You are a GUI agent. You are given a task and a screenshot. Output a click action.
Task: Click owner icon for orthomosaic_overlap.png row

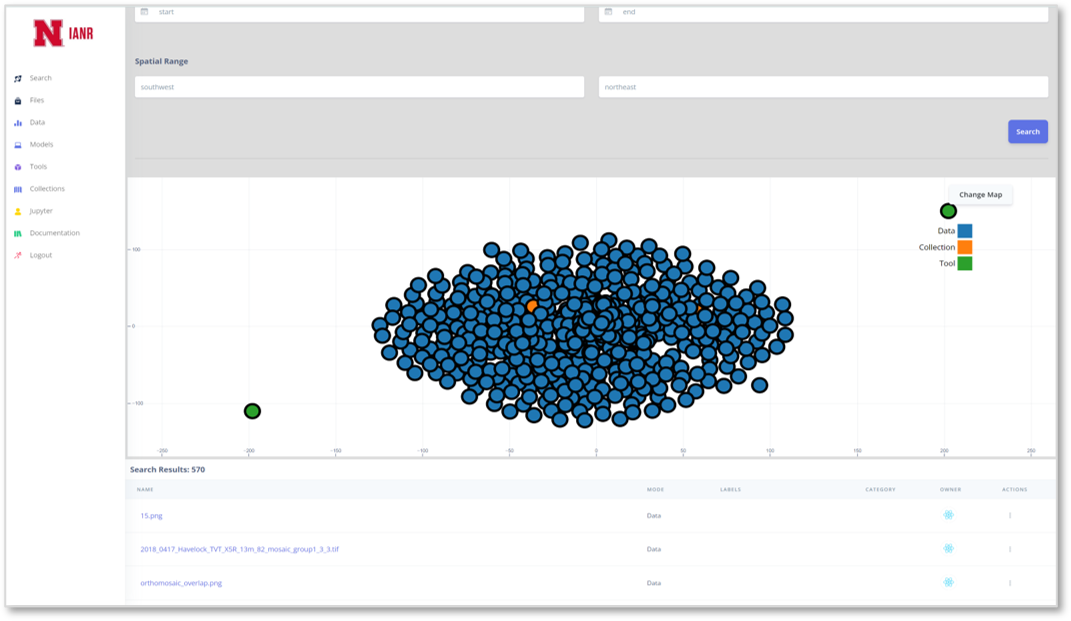(x=948, y=582)
